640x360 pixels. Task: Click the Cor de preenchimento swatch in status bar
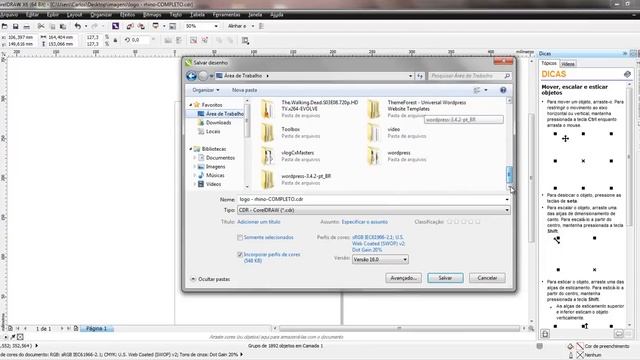coord(580,346)
